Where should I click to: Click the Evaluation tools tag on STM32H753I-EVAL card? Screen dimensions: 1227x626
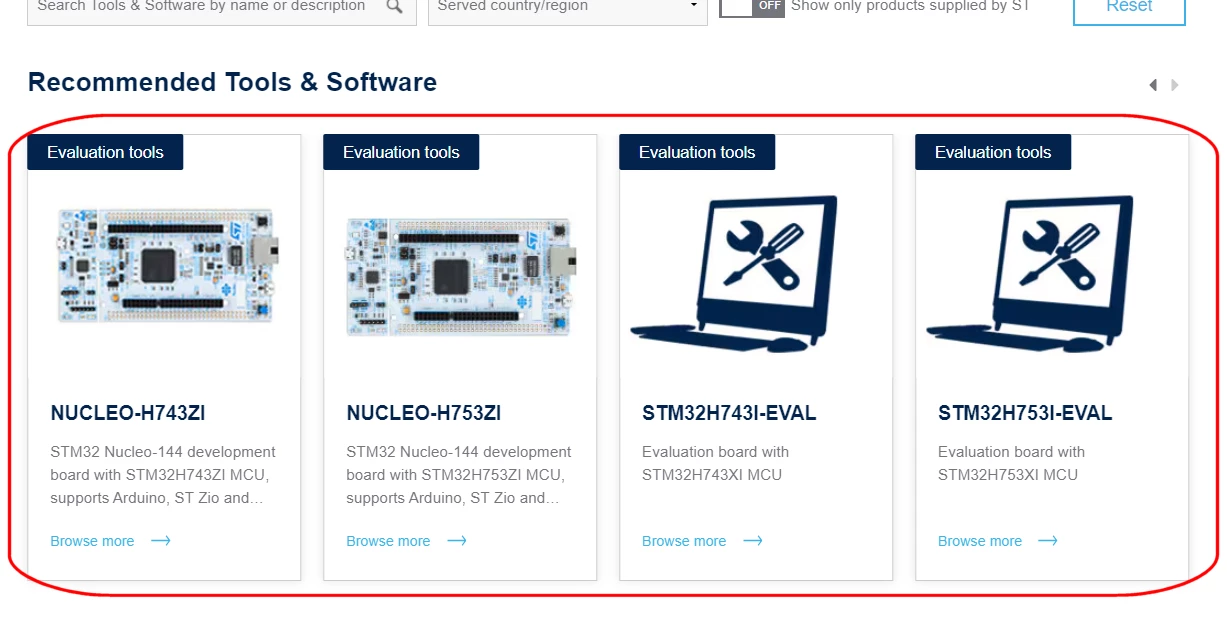pos(993,152)
